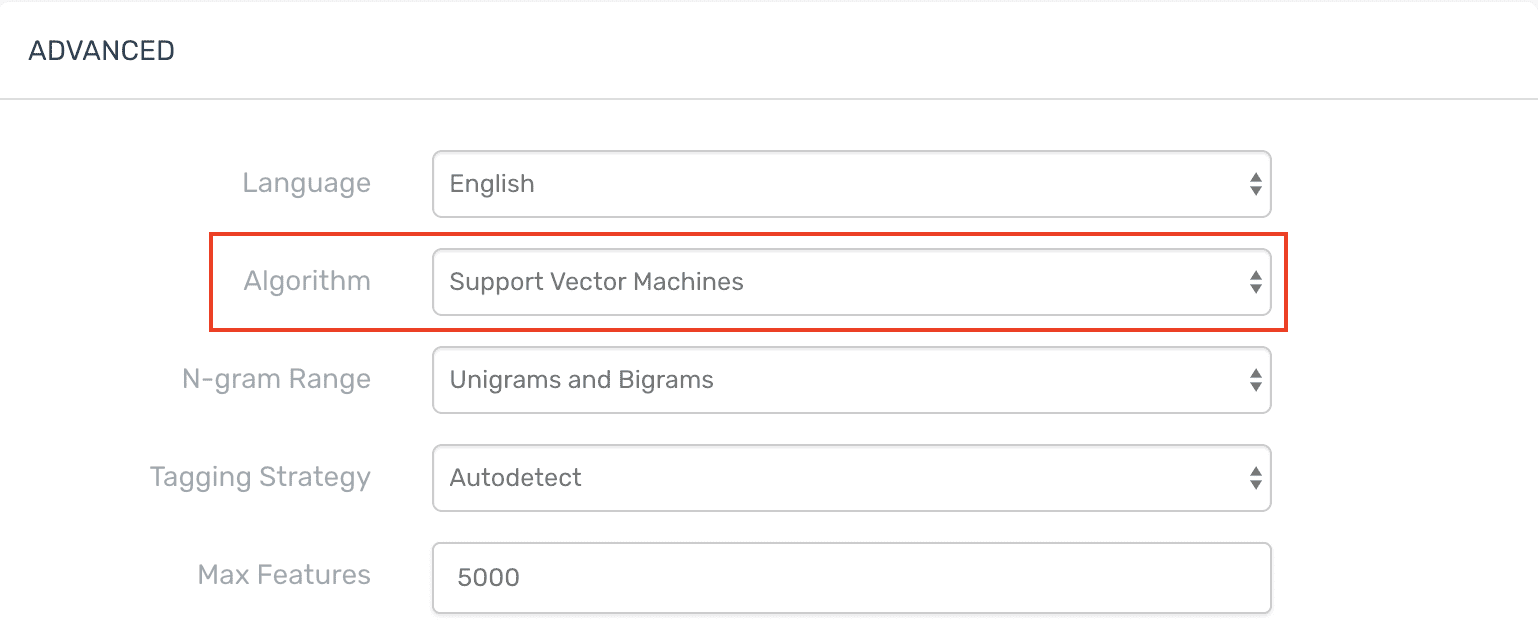Image resolution: width=1538 pixels, height=644 pixels.
Task: Click the 5000 value in Max Features
Action: pyautogui.click(x=488, y=577)
